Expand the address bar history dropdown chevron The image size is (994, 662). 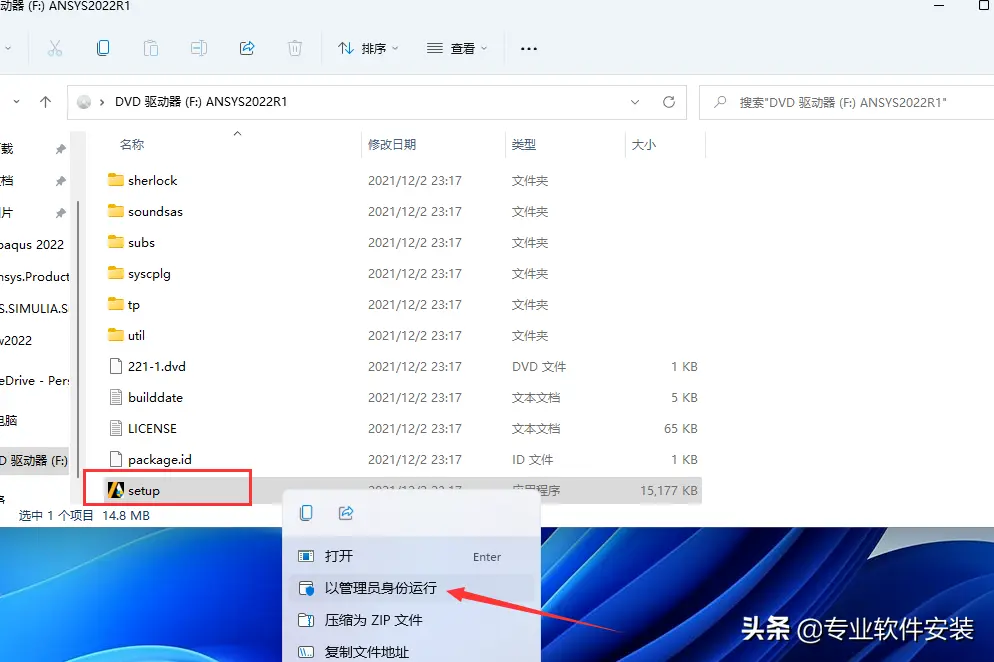pos(635,102)
